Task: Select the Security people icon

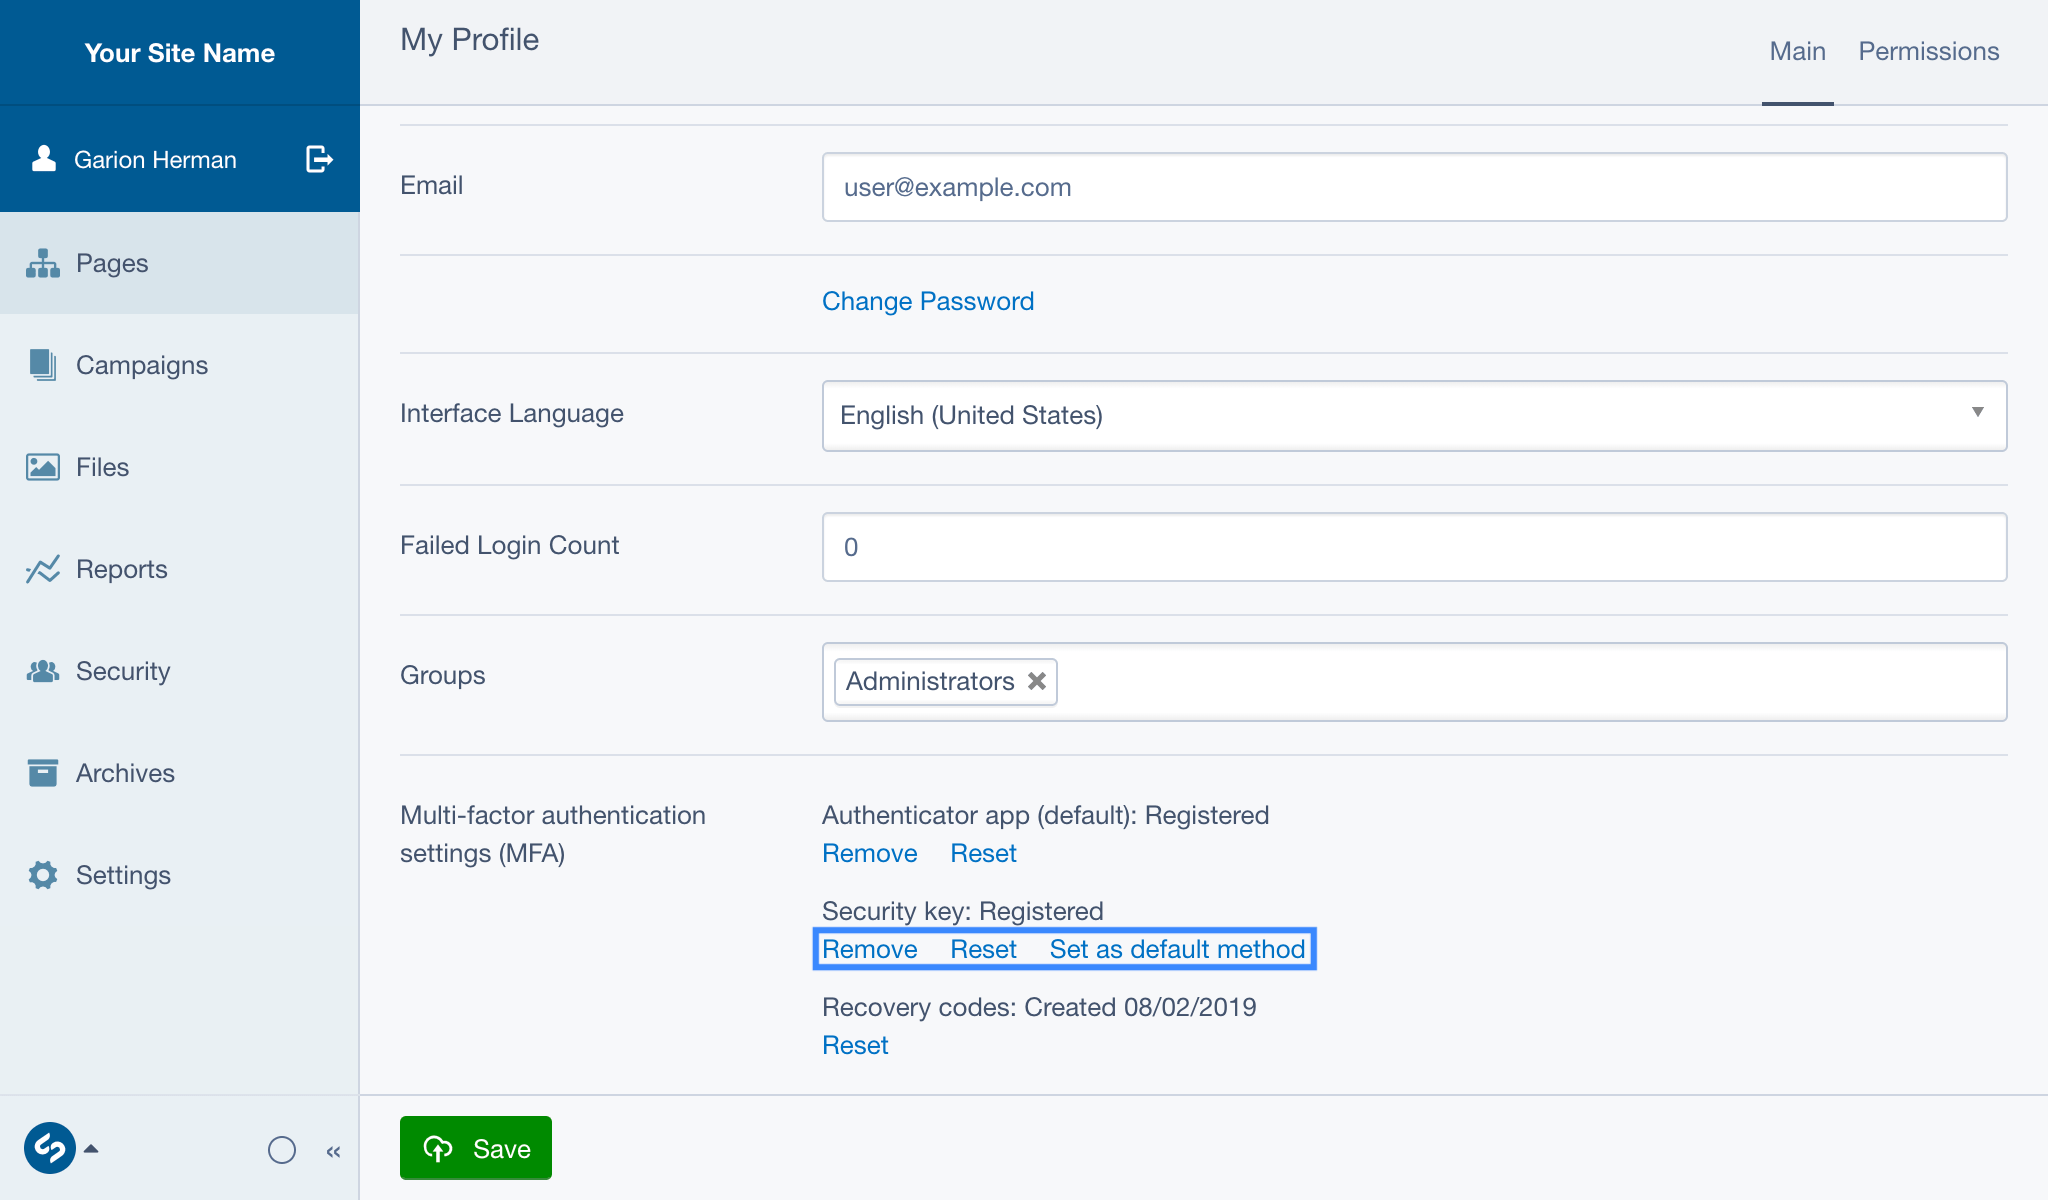Action: pyautogui.click(x=42, y=671)
